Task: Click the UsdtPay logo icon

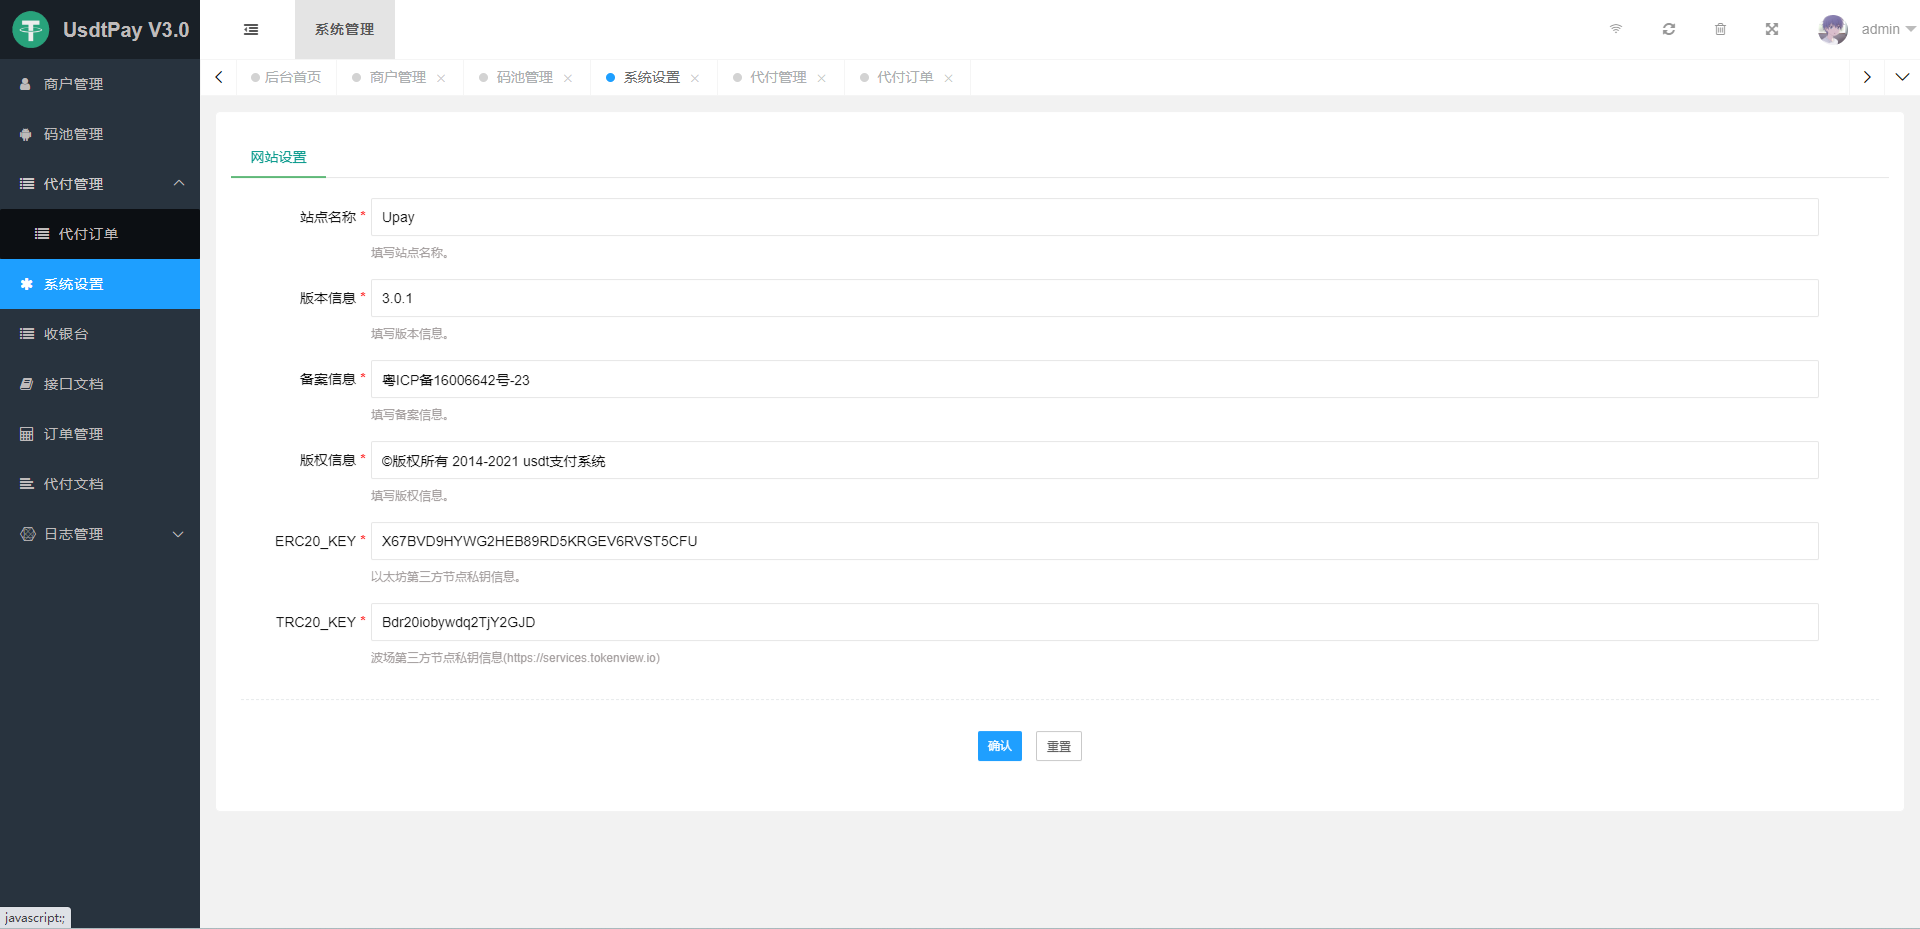Action: pos(31,30)
